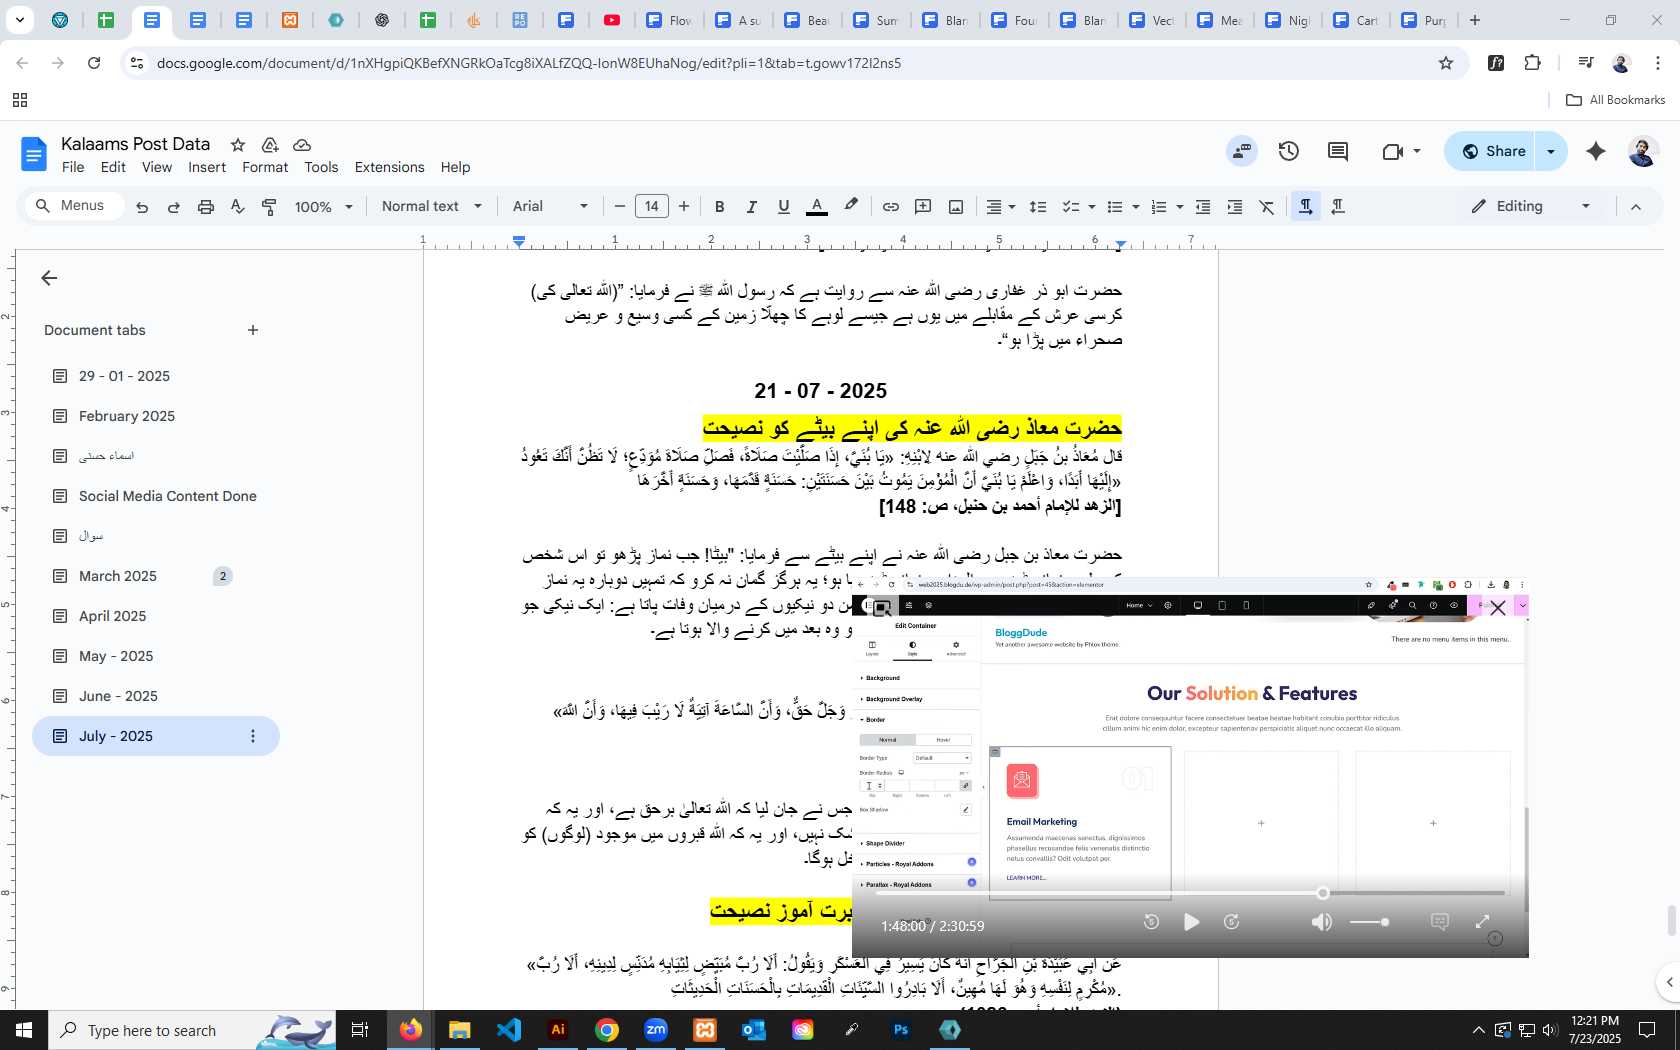Switch to left-to-right text direction
This screenshot has width=1680, height=1050.
[x=1306, y=206]
